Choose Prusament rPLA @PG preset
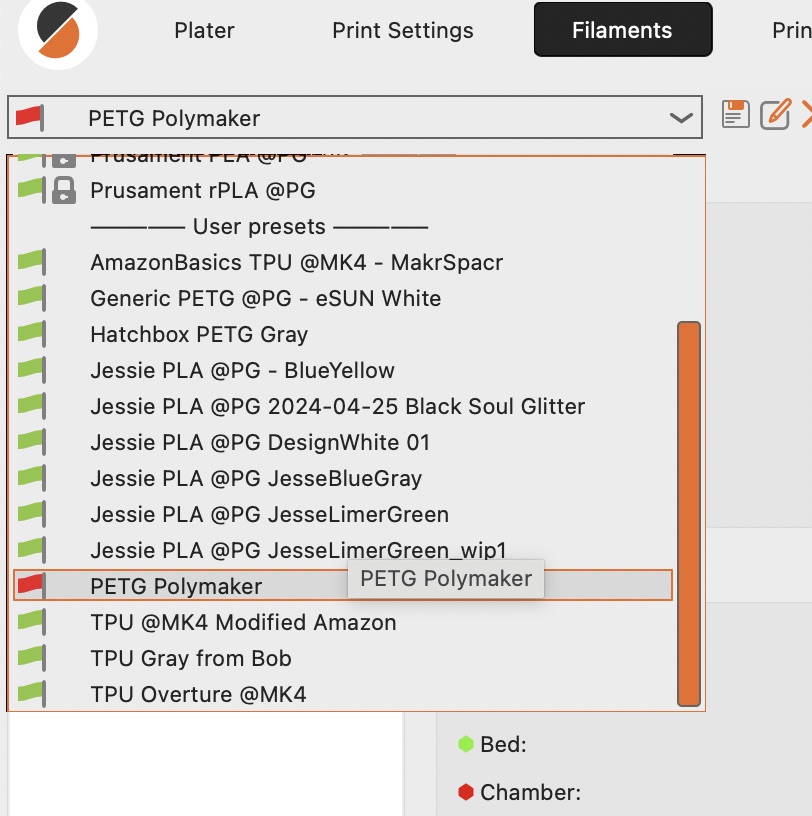 click(203, 190)
